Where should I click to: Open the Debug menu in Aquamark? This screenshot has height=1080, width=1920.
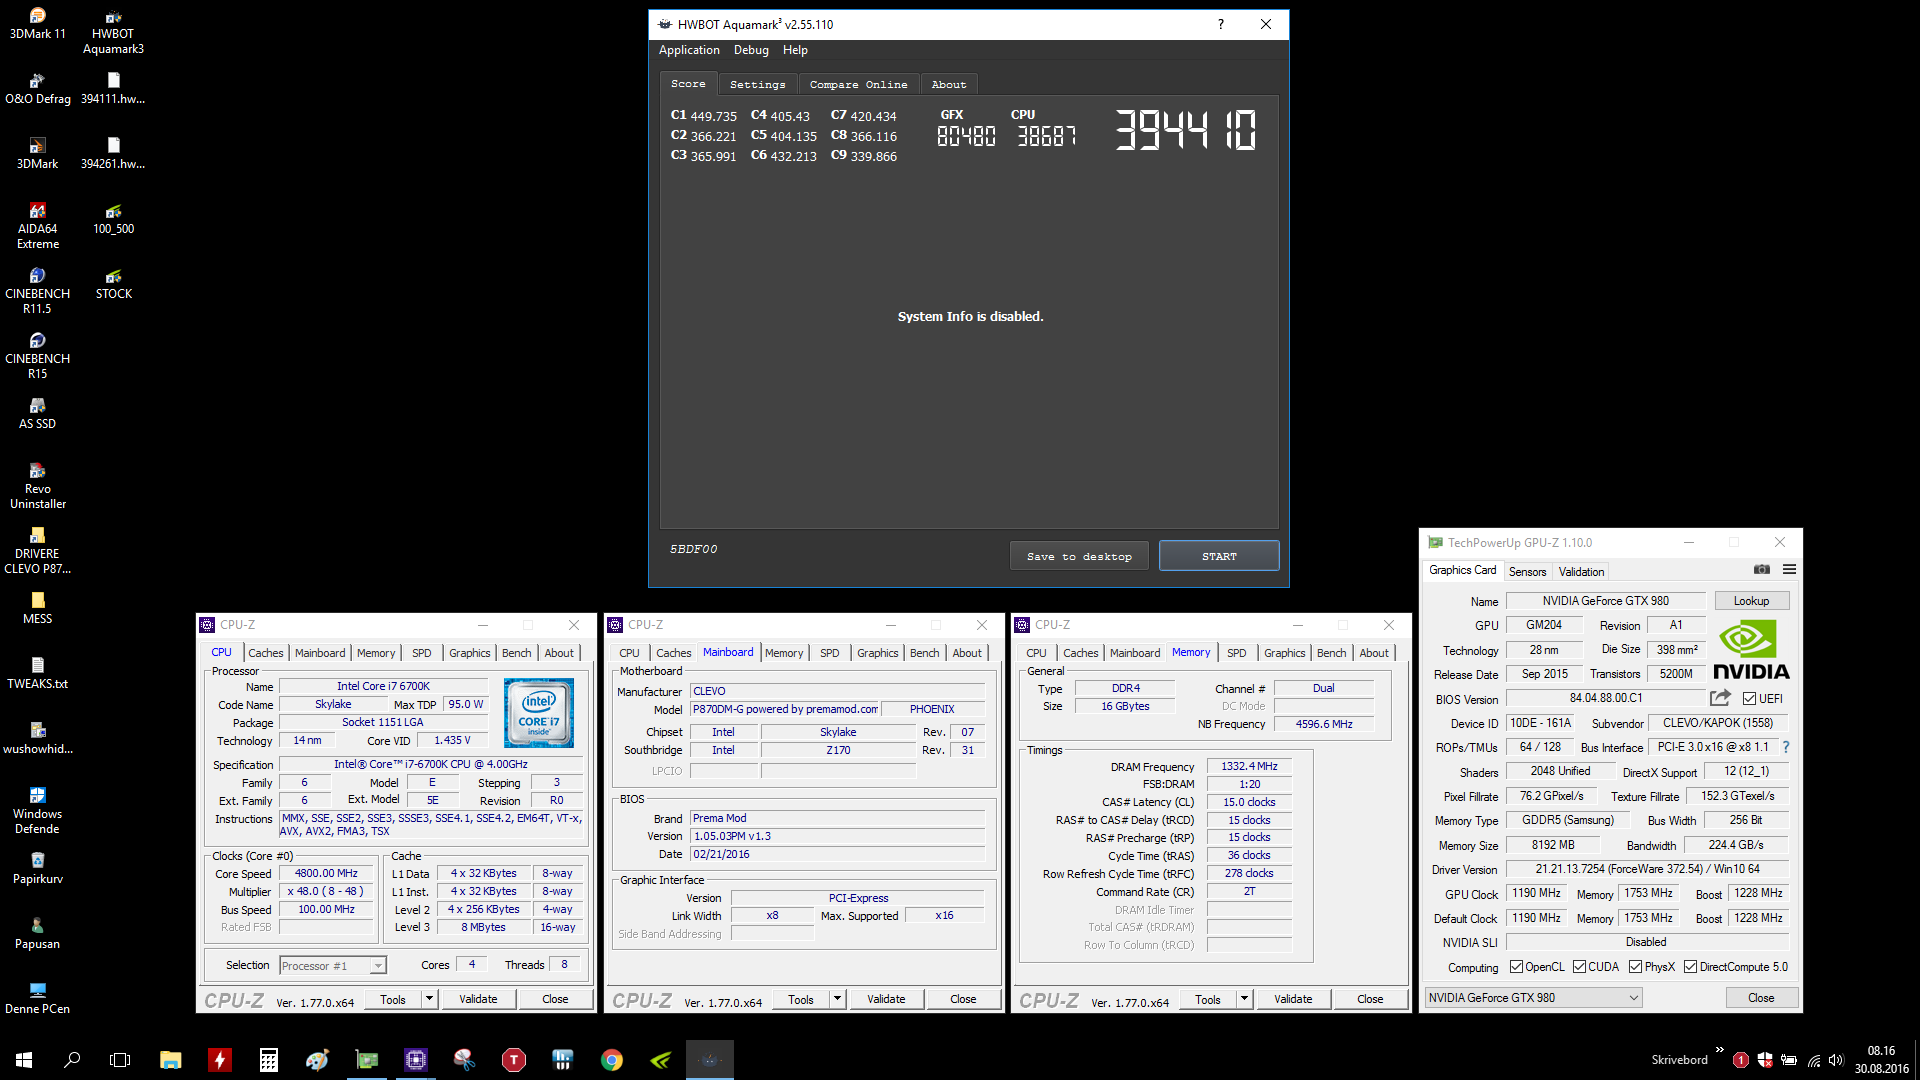[751, 50]
